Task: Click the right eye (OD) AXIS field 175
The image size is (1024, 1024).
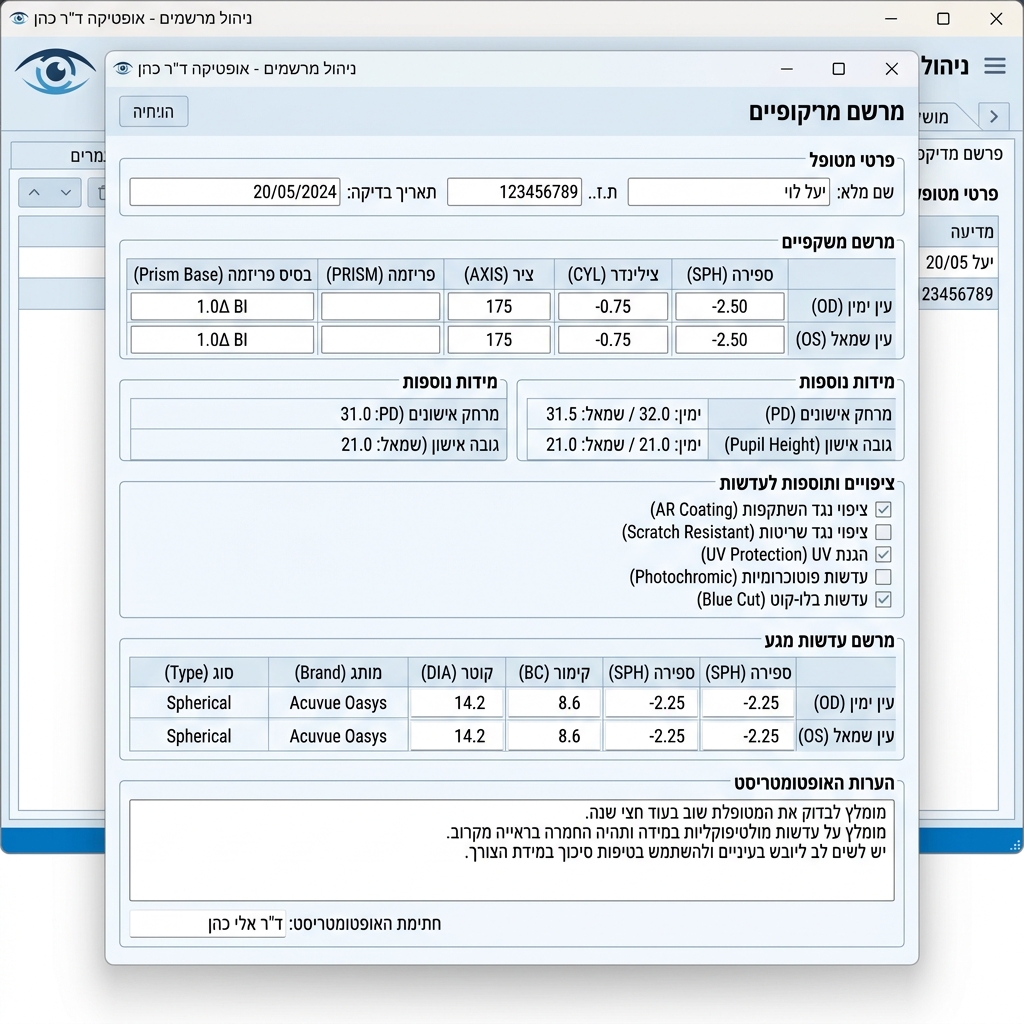Action: (499, 306)
